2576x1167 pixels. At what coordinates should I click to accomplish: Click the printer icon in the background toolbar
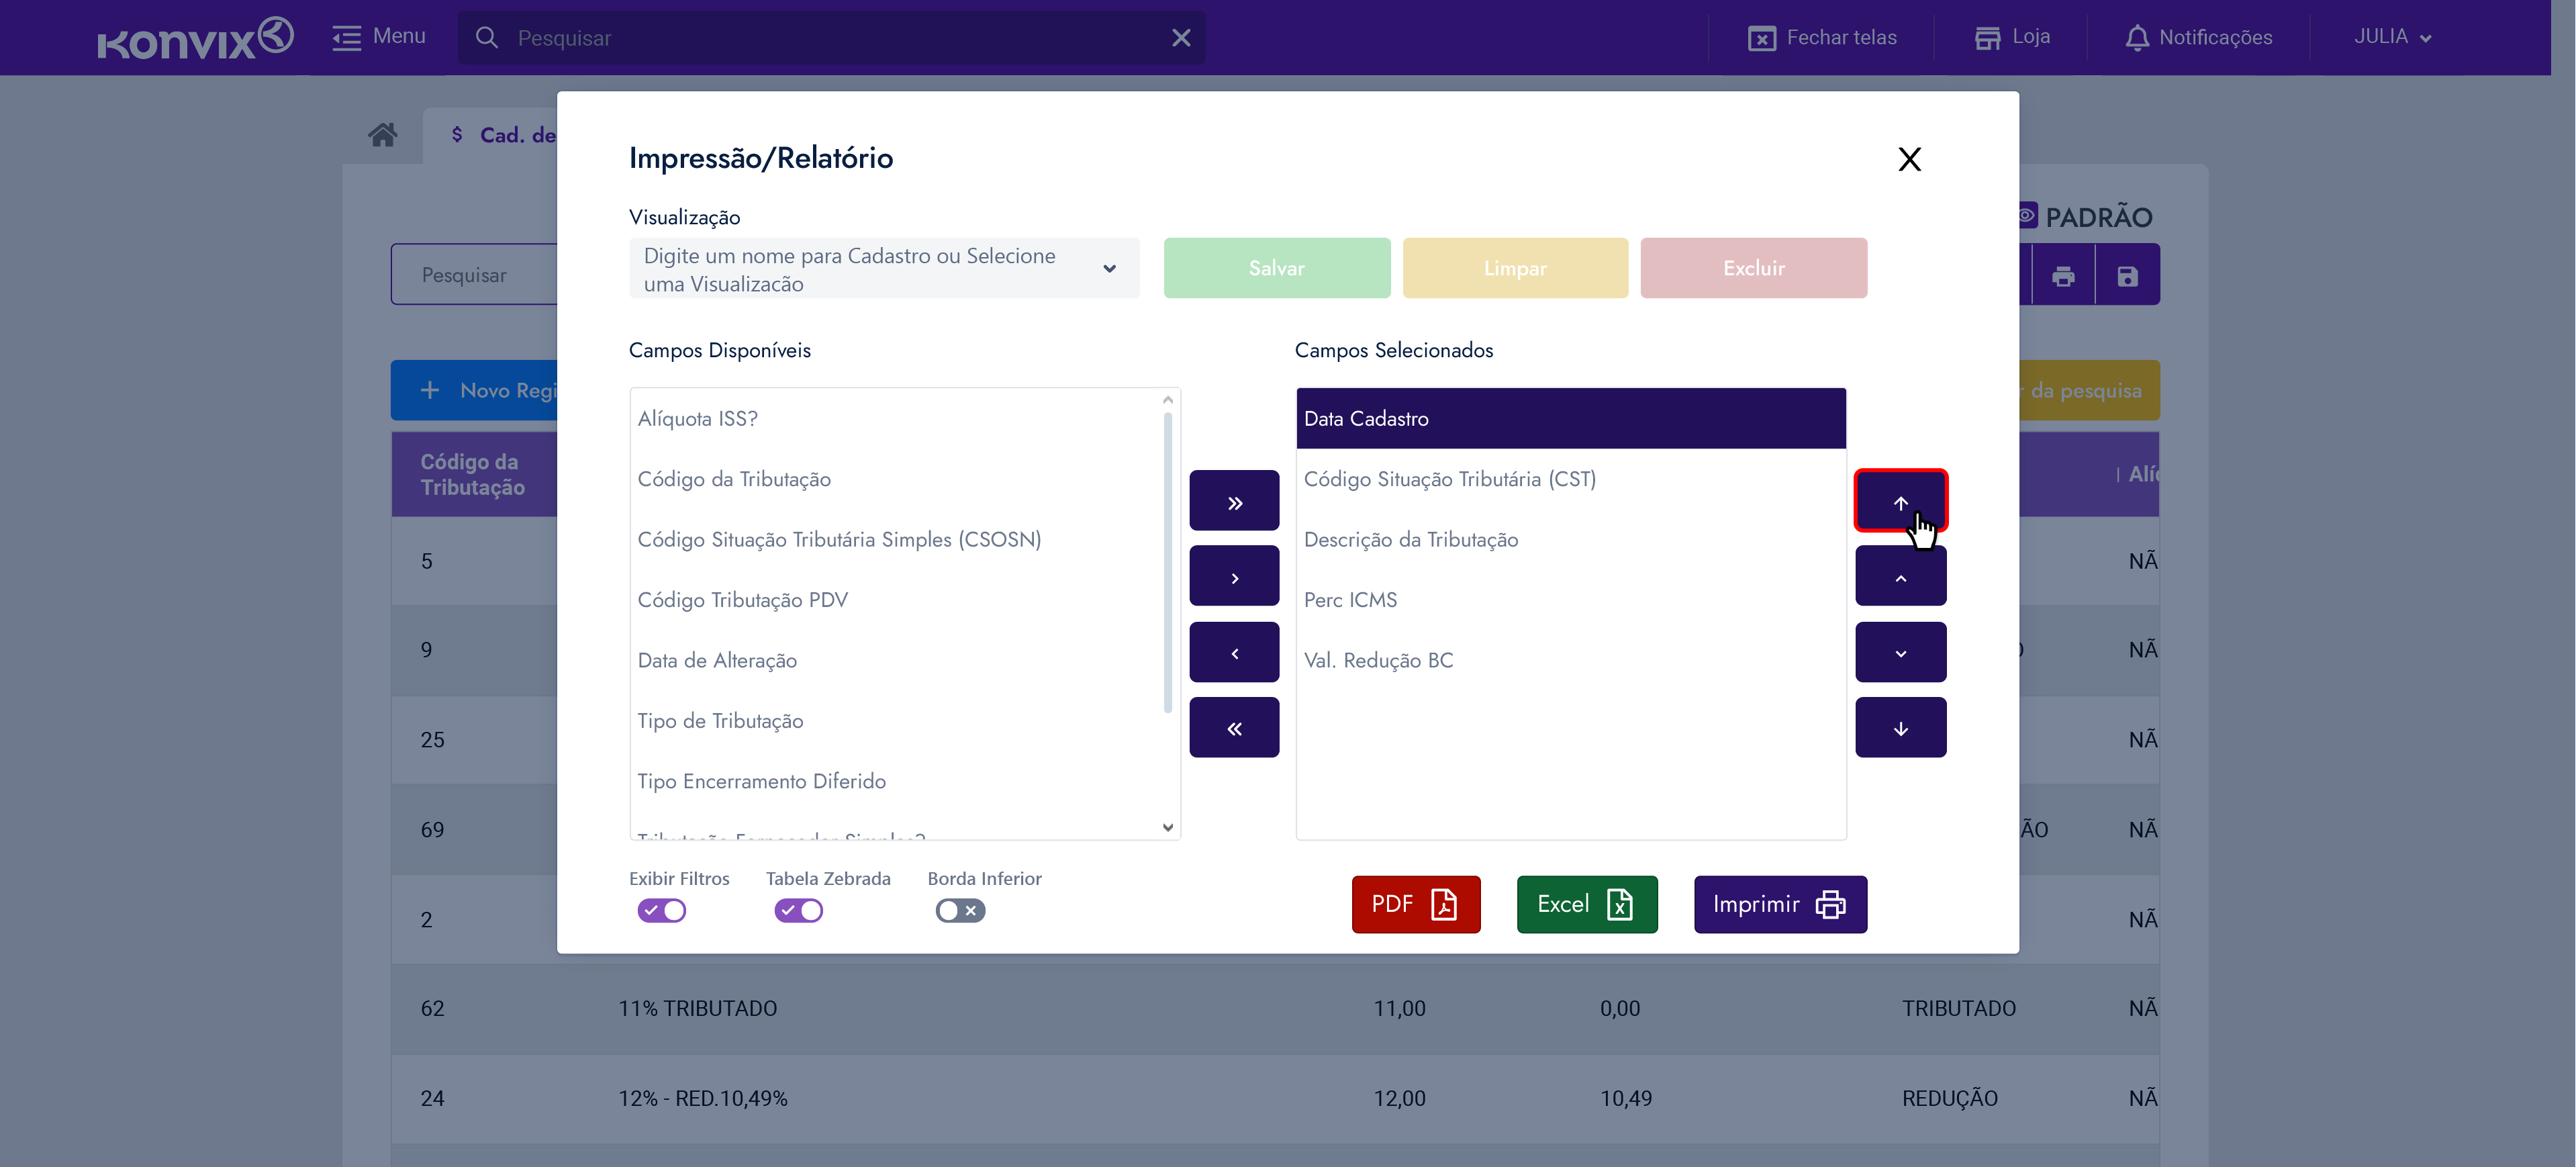click(2062, 276)
